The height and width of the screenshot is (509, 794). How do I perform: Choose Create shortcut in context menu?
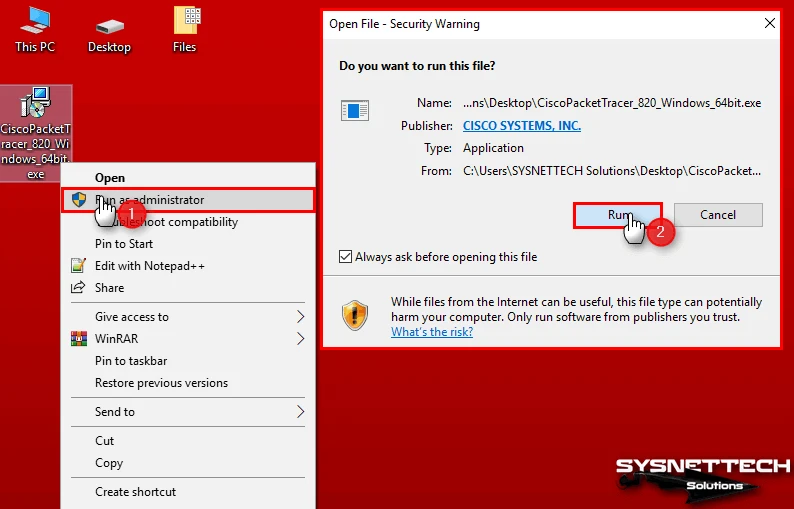[x=135, y=492]
